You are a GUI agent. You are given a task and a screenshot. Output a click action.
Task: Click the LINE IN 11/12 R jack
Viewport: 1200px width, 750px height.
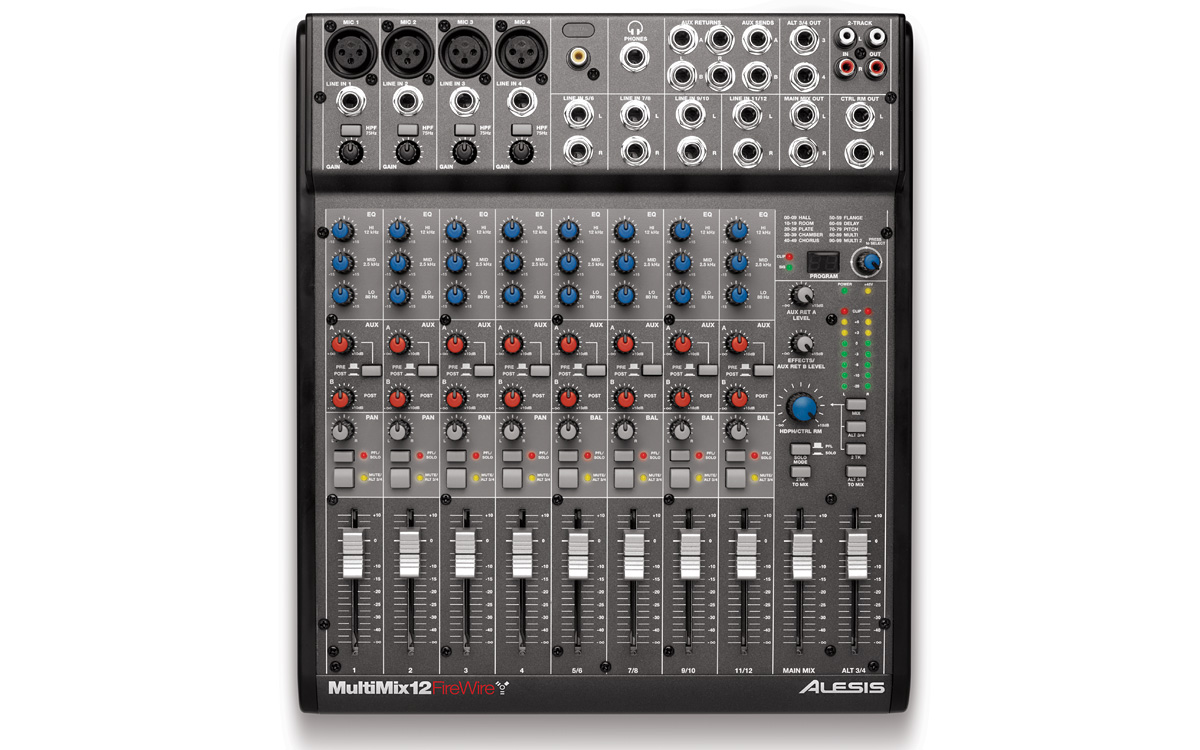[x=746, y=152]
